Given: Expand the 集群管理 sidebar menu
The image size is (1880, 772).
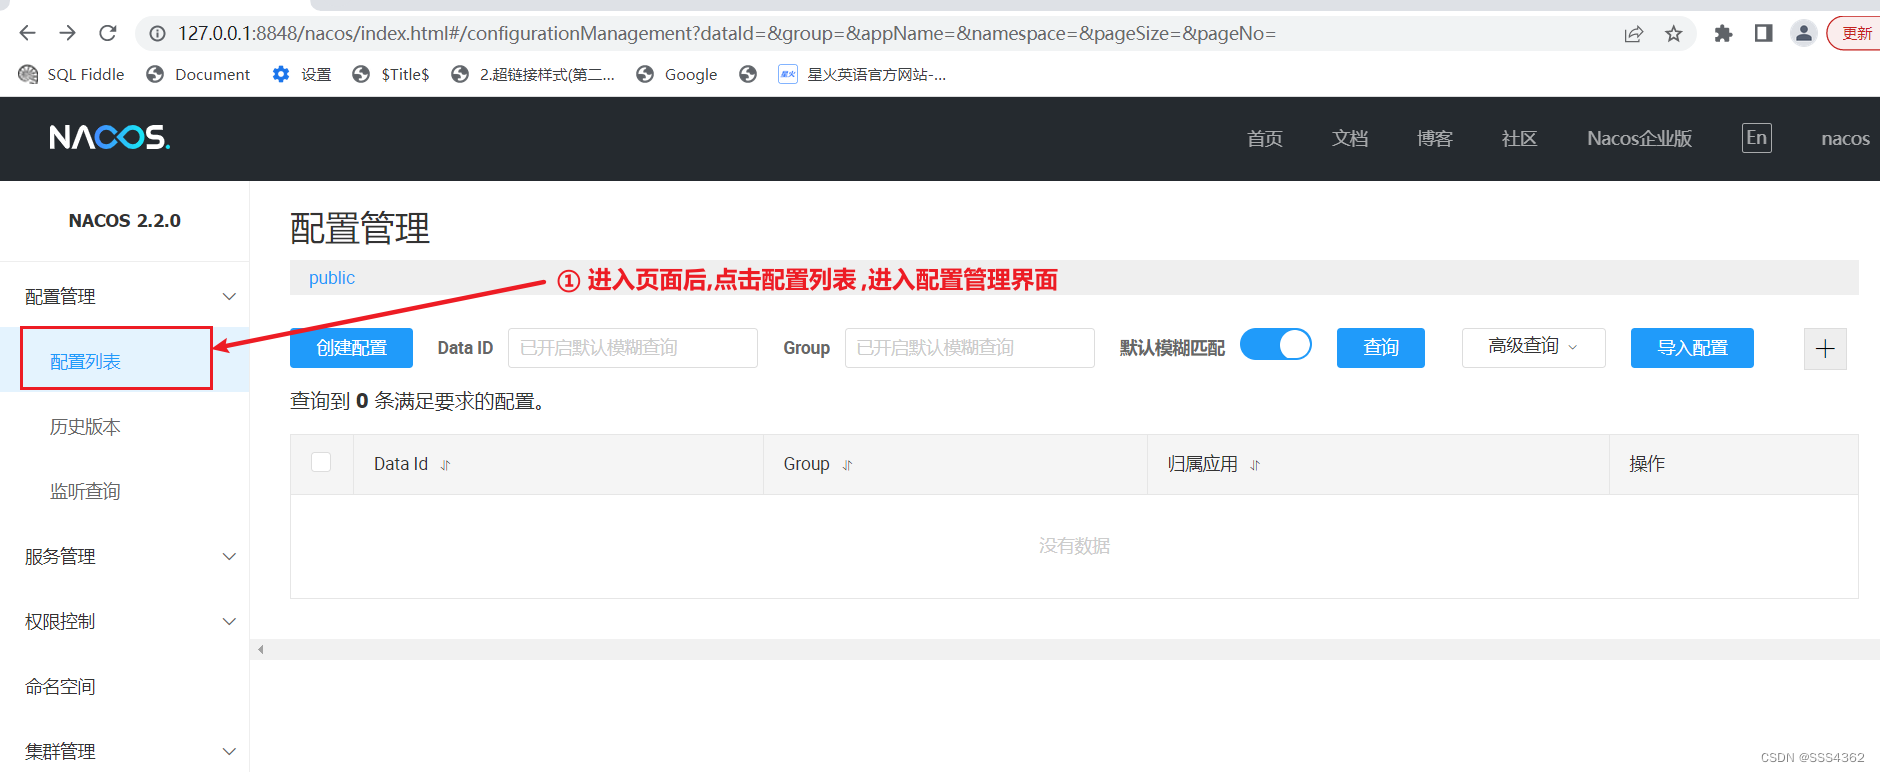Looking at the screenshot, I should pyautogui.click(x=125, y=751).
